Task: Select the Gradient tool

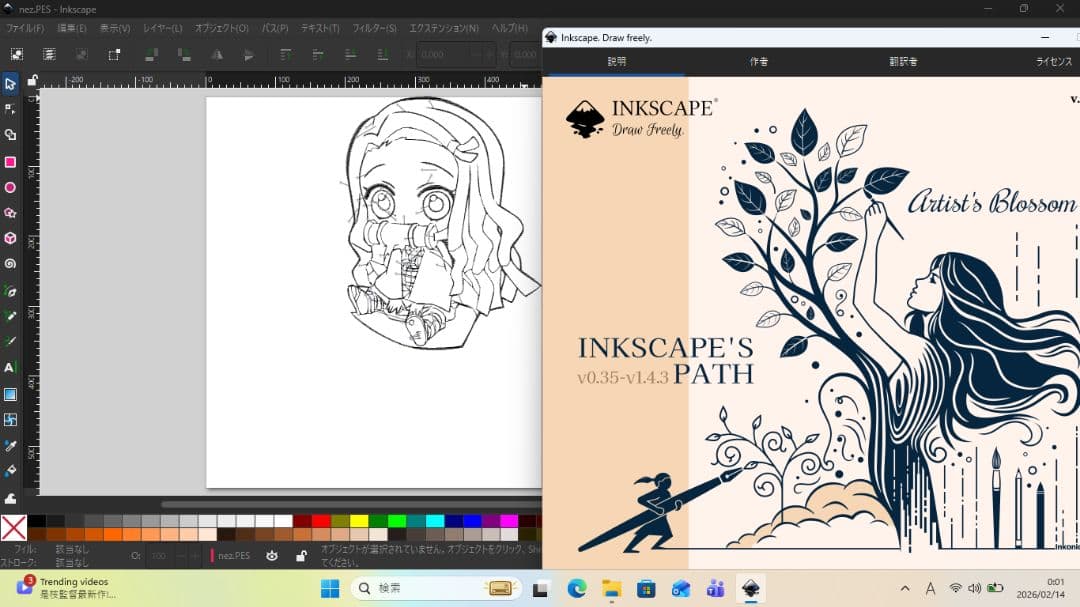Action: [10, 394]
